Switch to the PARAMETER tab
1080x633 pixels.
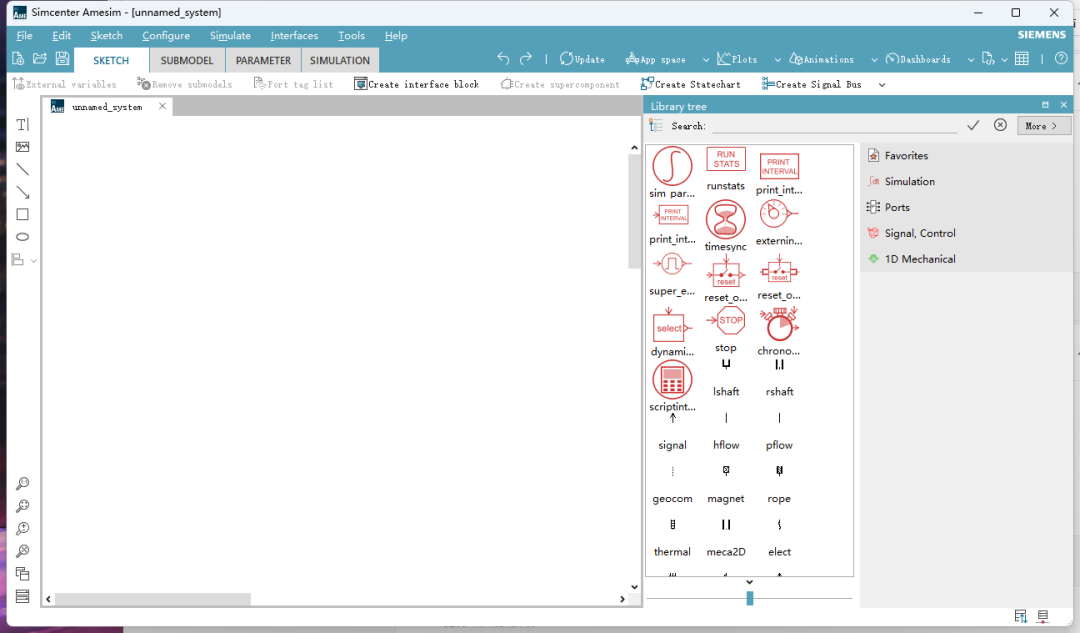[263, 61]
